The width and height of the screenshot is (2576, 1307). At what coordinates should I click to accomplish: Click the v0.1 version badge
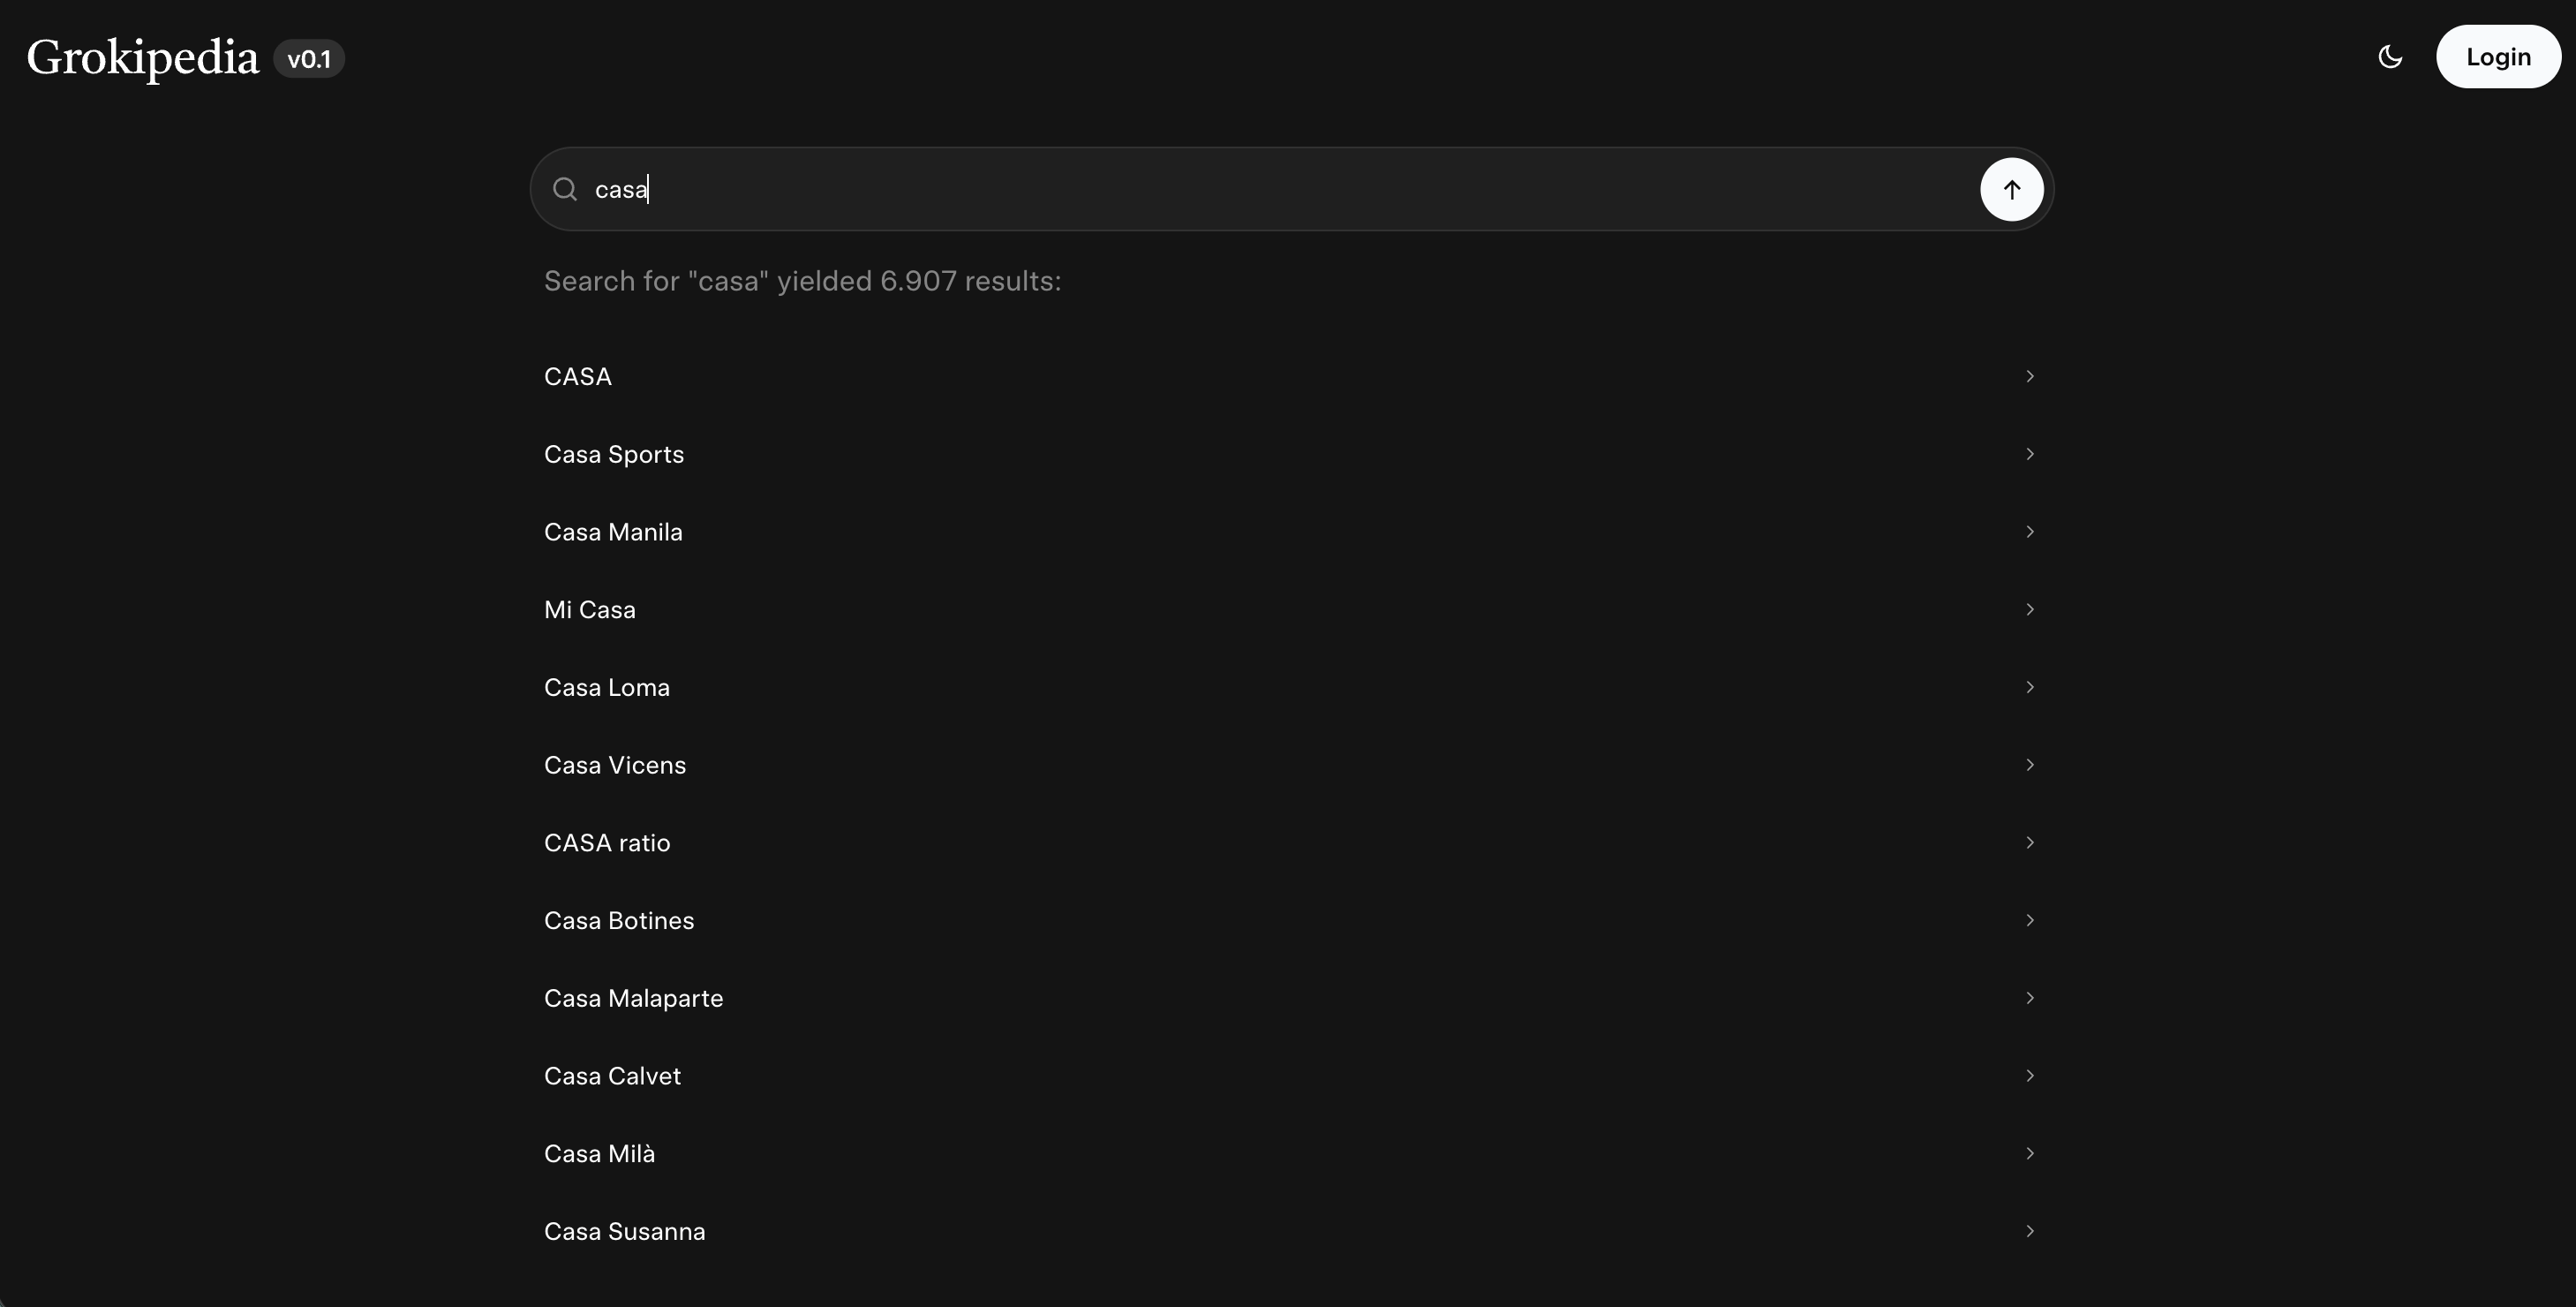tap(309, 59)
